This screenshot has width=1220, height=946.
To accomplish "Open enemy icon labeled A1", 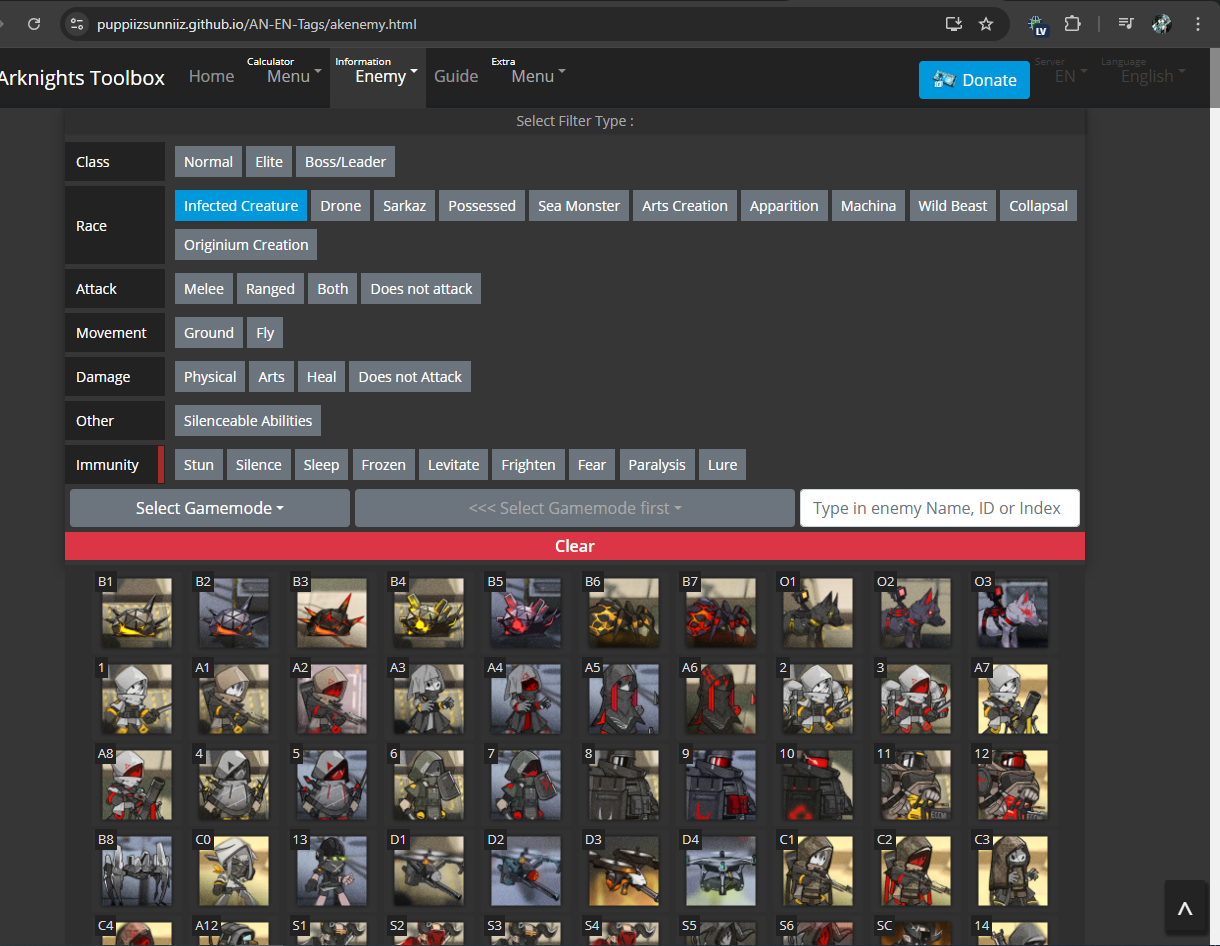I will point(234,699).
